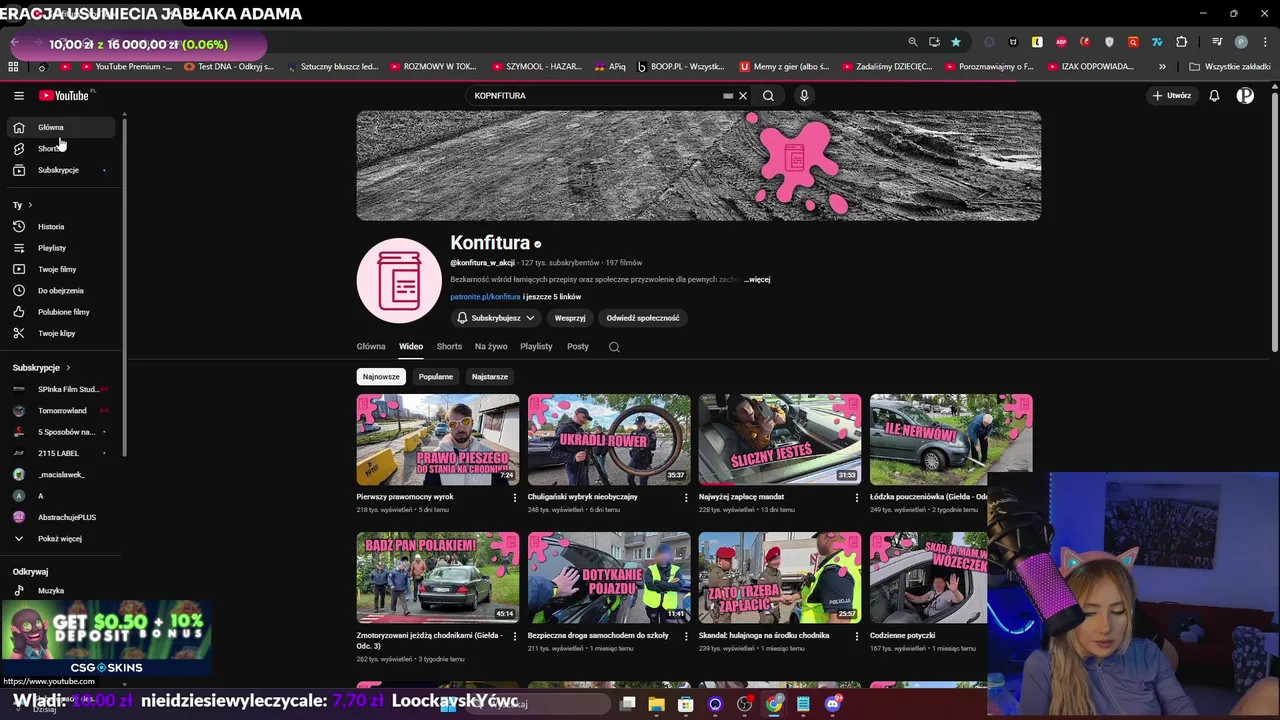Open options menu for Najwyżej zapłacę mandat

click(x=857, y=498)
